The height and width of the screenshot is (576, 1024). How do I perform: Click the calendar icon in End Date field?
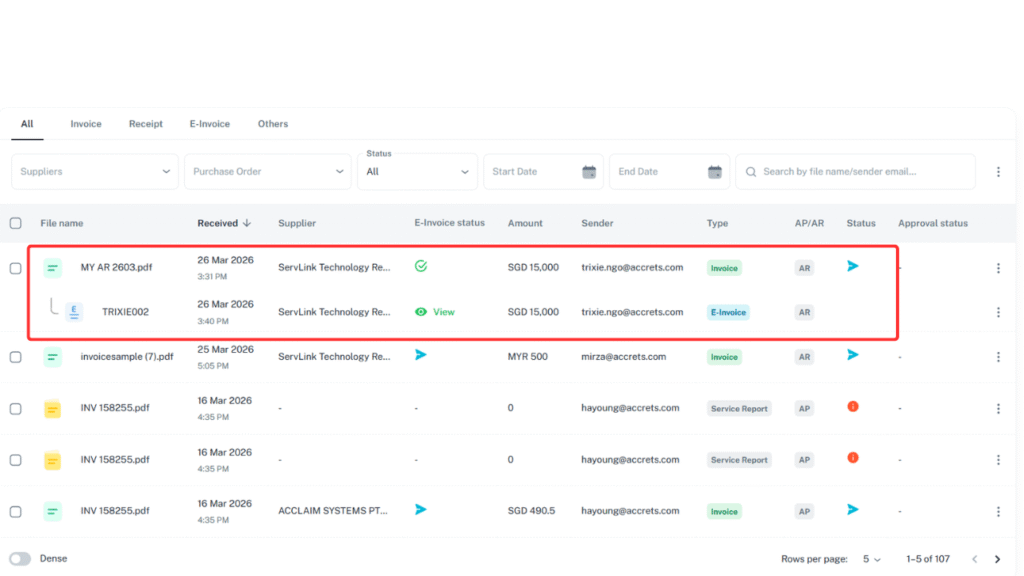tap(715, 172)
